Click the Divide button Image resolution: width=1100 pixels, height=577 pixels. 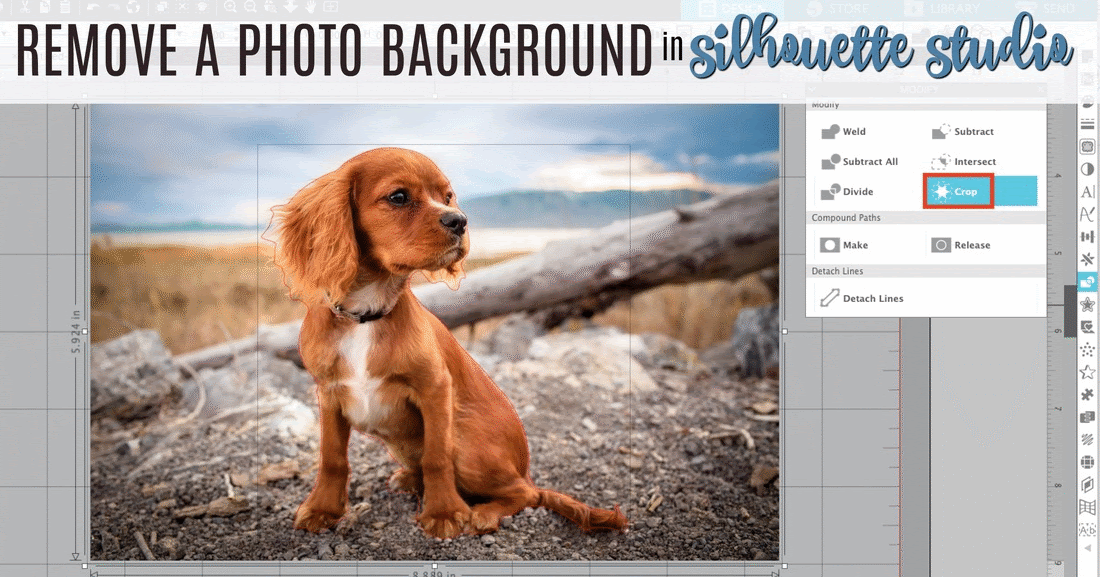(x=847, y=192)
